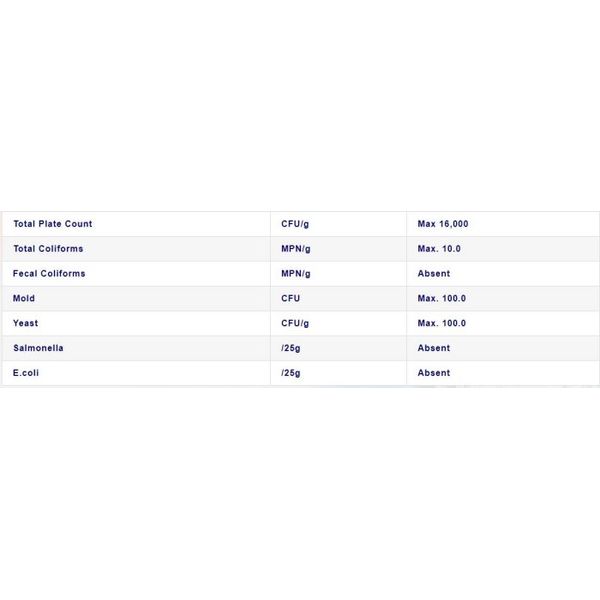This screenshot has width=600, height=600.
Task: Click /25g unit in Salmonella row
Action: pyautogui.click(x=291, y=349)
